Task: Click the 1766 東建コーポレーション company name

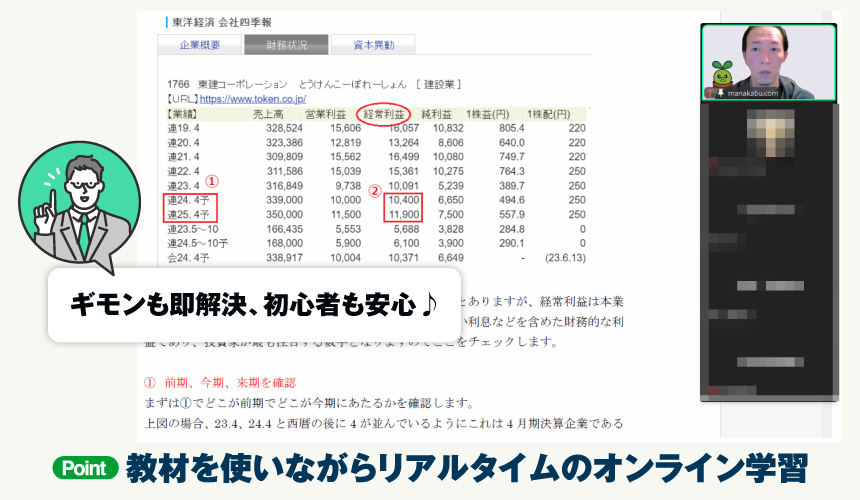Action: [228, 84]
